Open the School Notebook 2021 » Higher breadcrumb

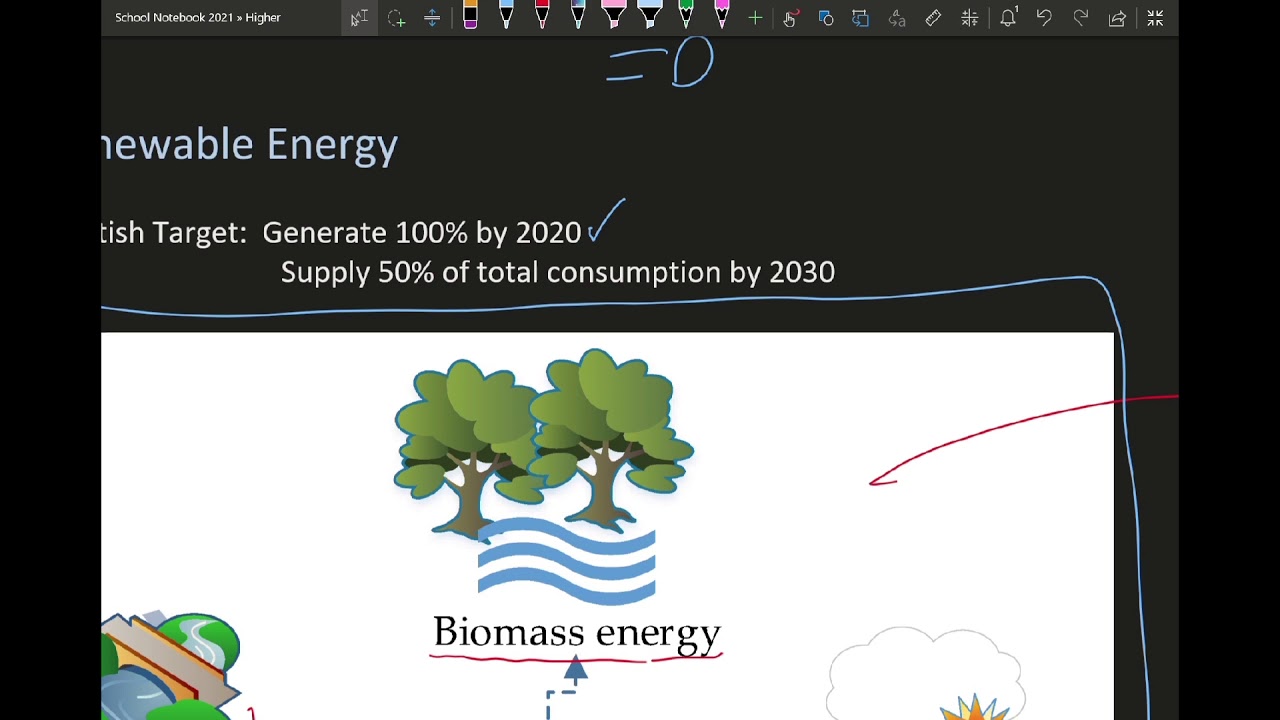pos(198,17)
